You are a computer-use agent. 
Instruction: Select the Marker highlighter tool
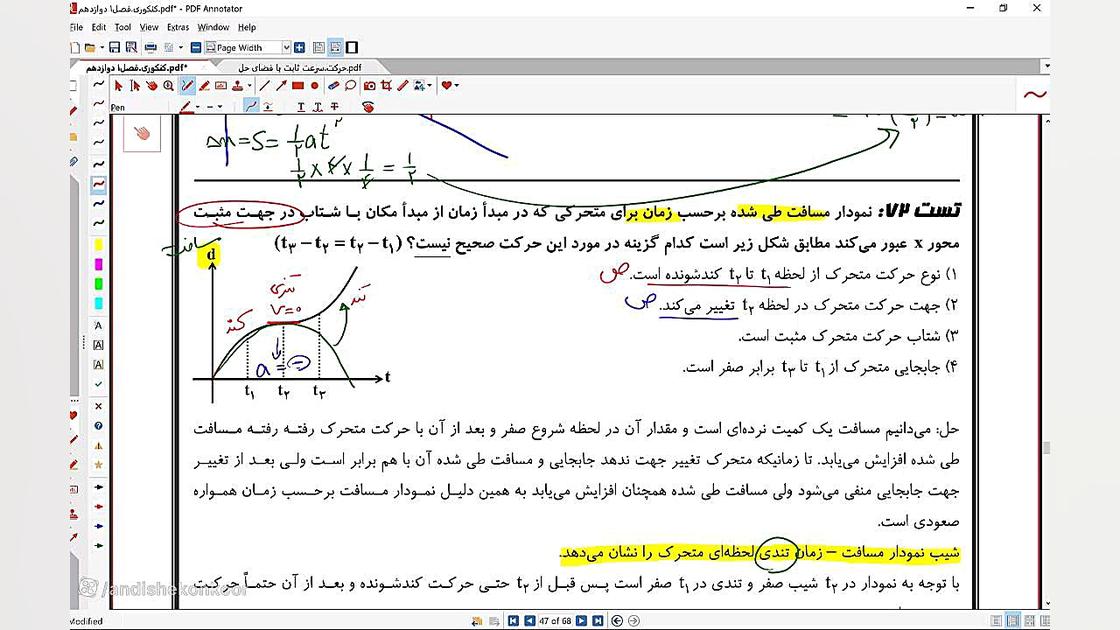point(204,86)
